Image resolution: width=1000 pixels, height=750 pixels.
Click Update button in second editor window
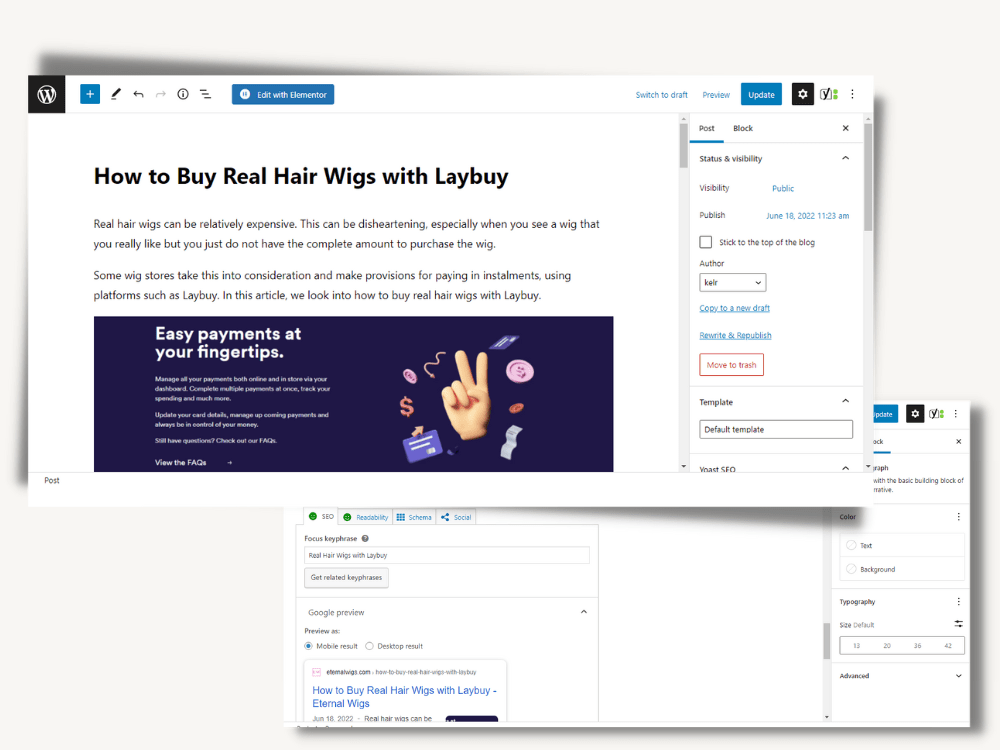[x=885, y=414]
